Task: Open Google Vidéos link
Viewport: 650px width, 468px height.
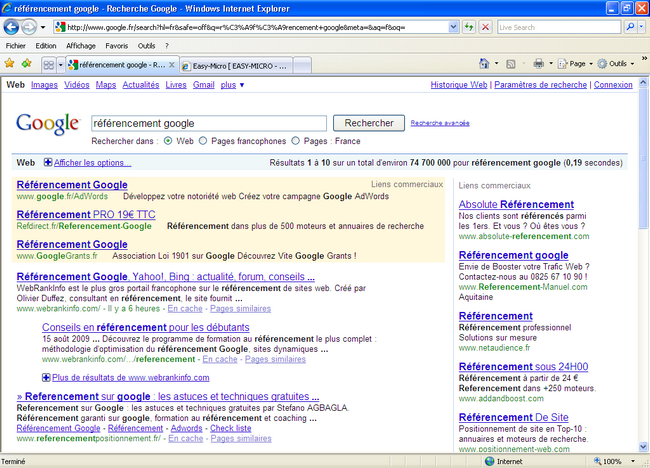Action: tap(77, 85)
